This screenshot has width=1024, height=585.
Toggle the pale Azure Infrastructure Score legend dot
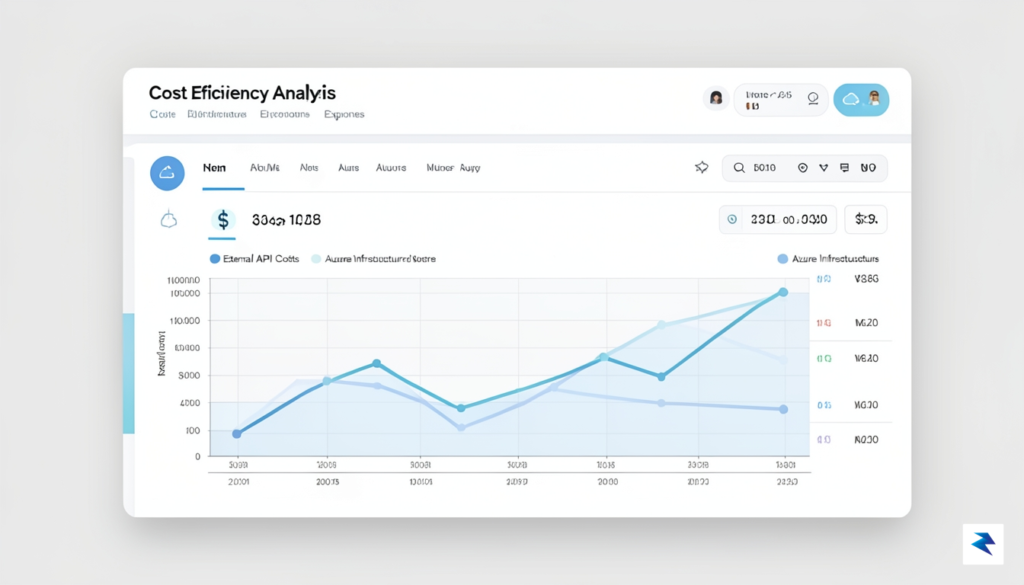pos(316,259)
